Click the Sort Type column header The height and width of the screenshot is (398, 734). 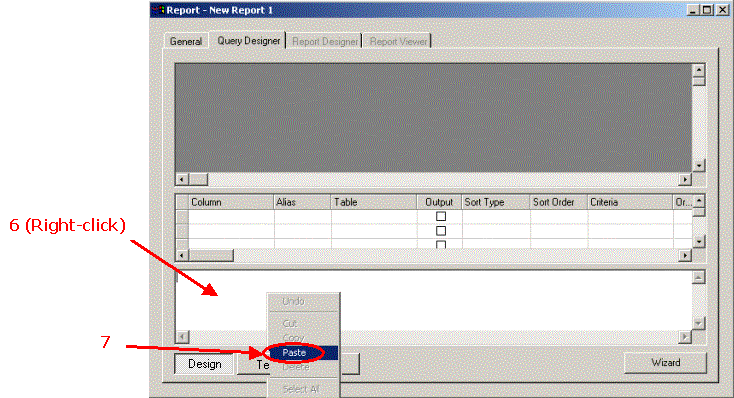click(495, 202)
